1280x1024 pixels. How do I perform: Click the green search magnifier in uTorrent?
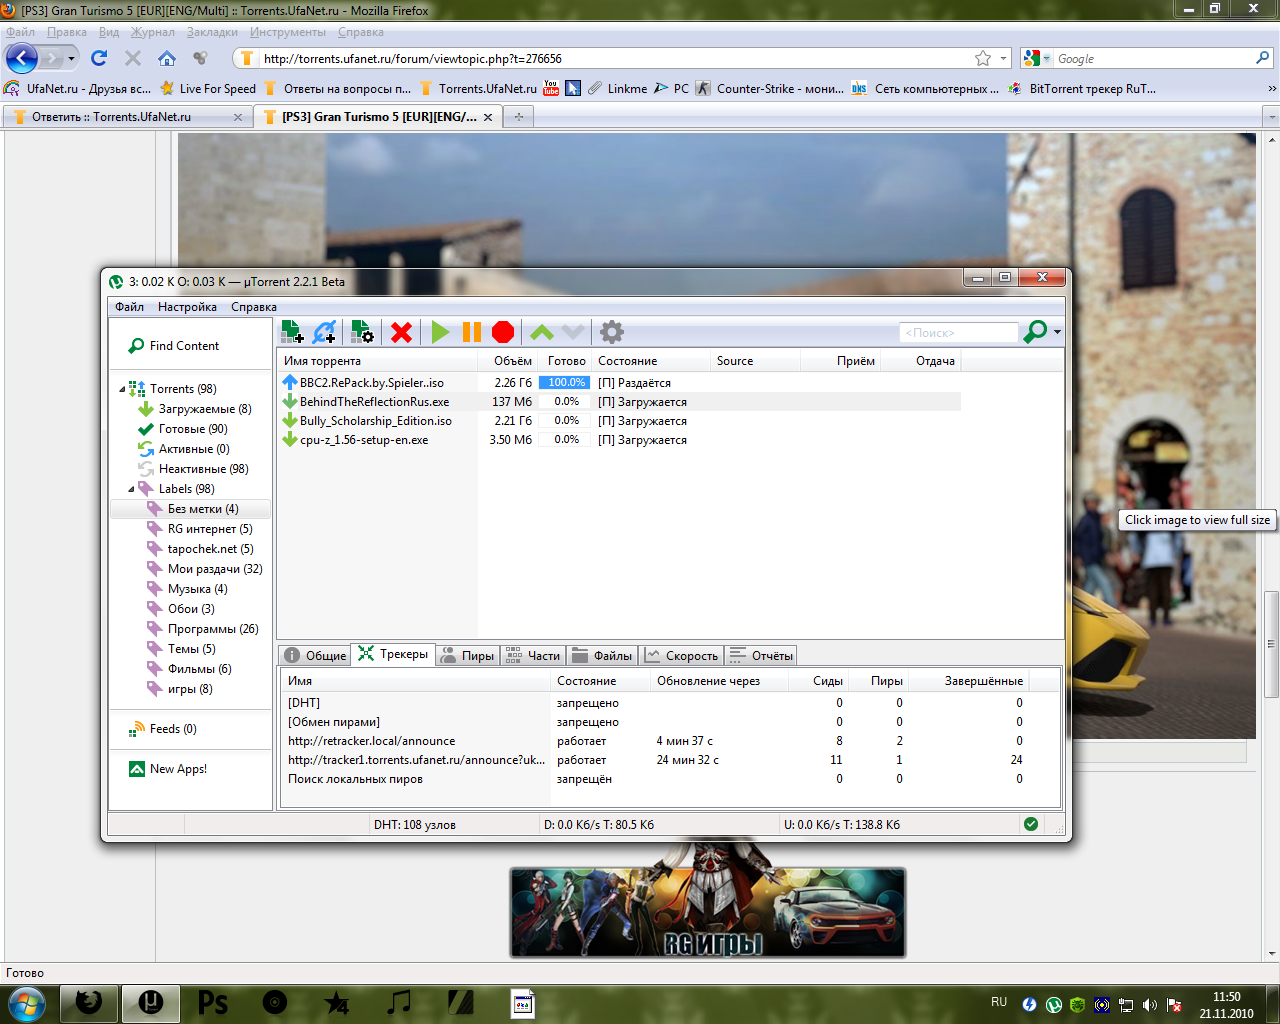[1035, 331]
